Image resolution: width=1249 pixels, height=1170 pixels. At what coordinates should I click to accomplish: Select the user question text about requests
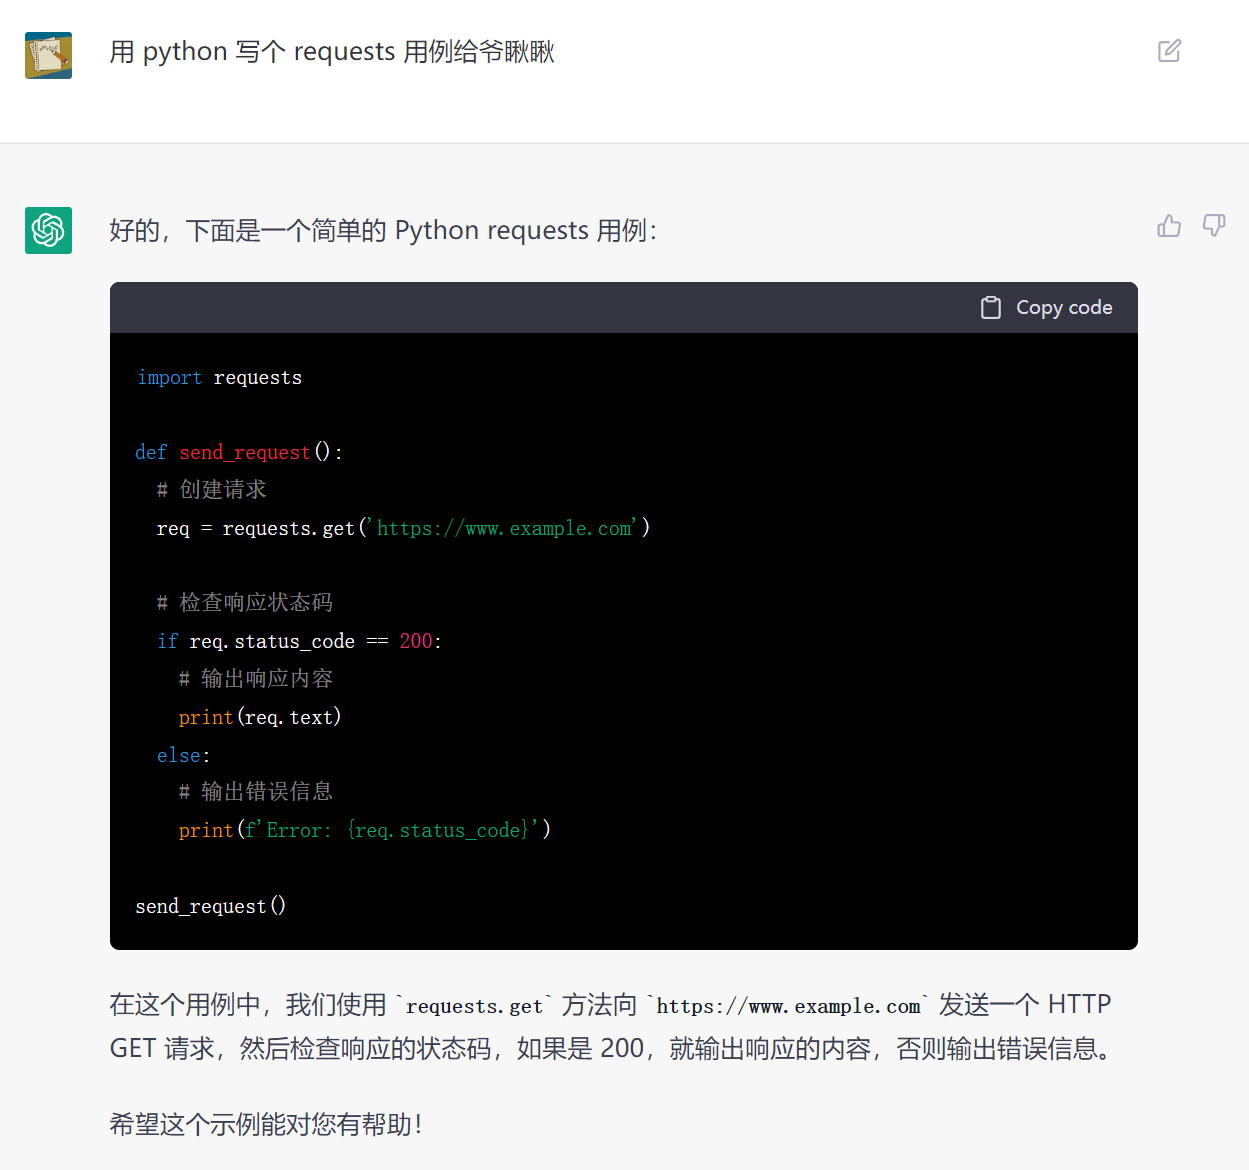point(333,51)
